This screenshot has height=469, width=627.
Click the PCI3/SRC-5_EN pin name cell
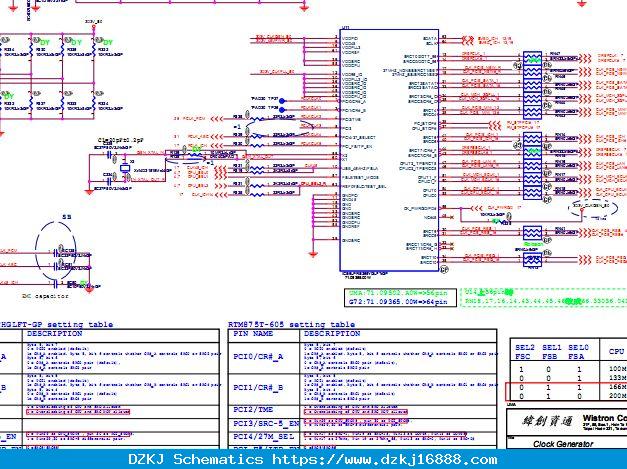(x=266, y=423)
